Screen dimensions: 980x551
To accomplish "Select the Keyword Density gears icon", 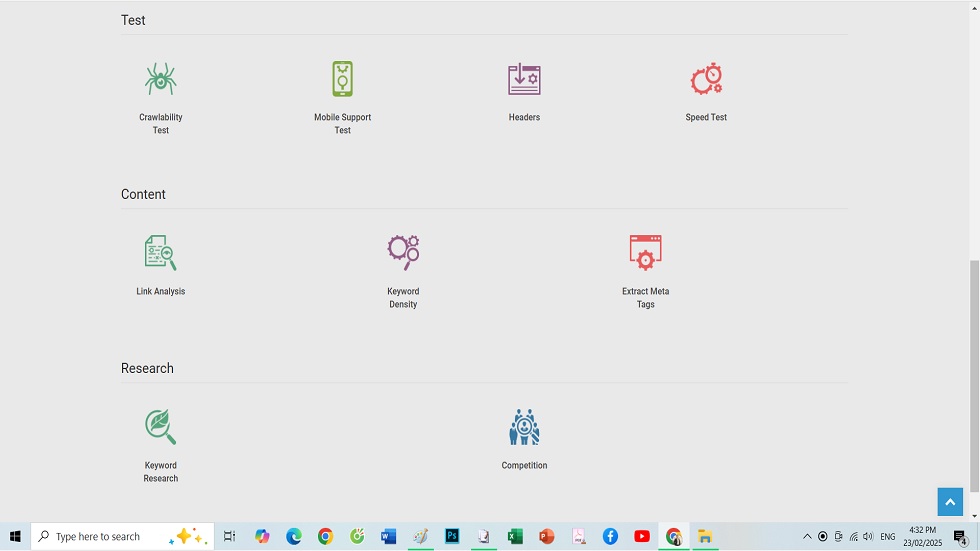I will [403, 253].
